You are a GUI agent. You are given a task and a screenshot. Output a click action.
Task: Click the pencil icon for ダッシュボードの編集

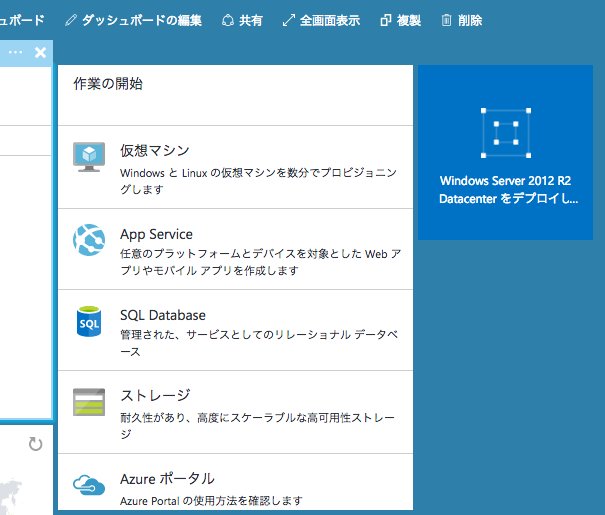tap(71, 20)
